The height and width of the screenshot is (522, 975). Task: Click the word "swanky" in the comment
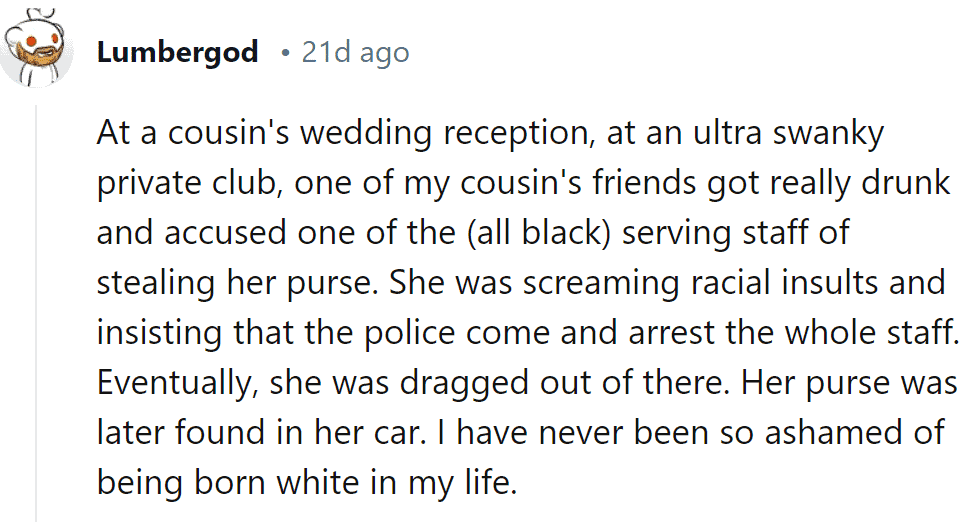tap(828, 135)
